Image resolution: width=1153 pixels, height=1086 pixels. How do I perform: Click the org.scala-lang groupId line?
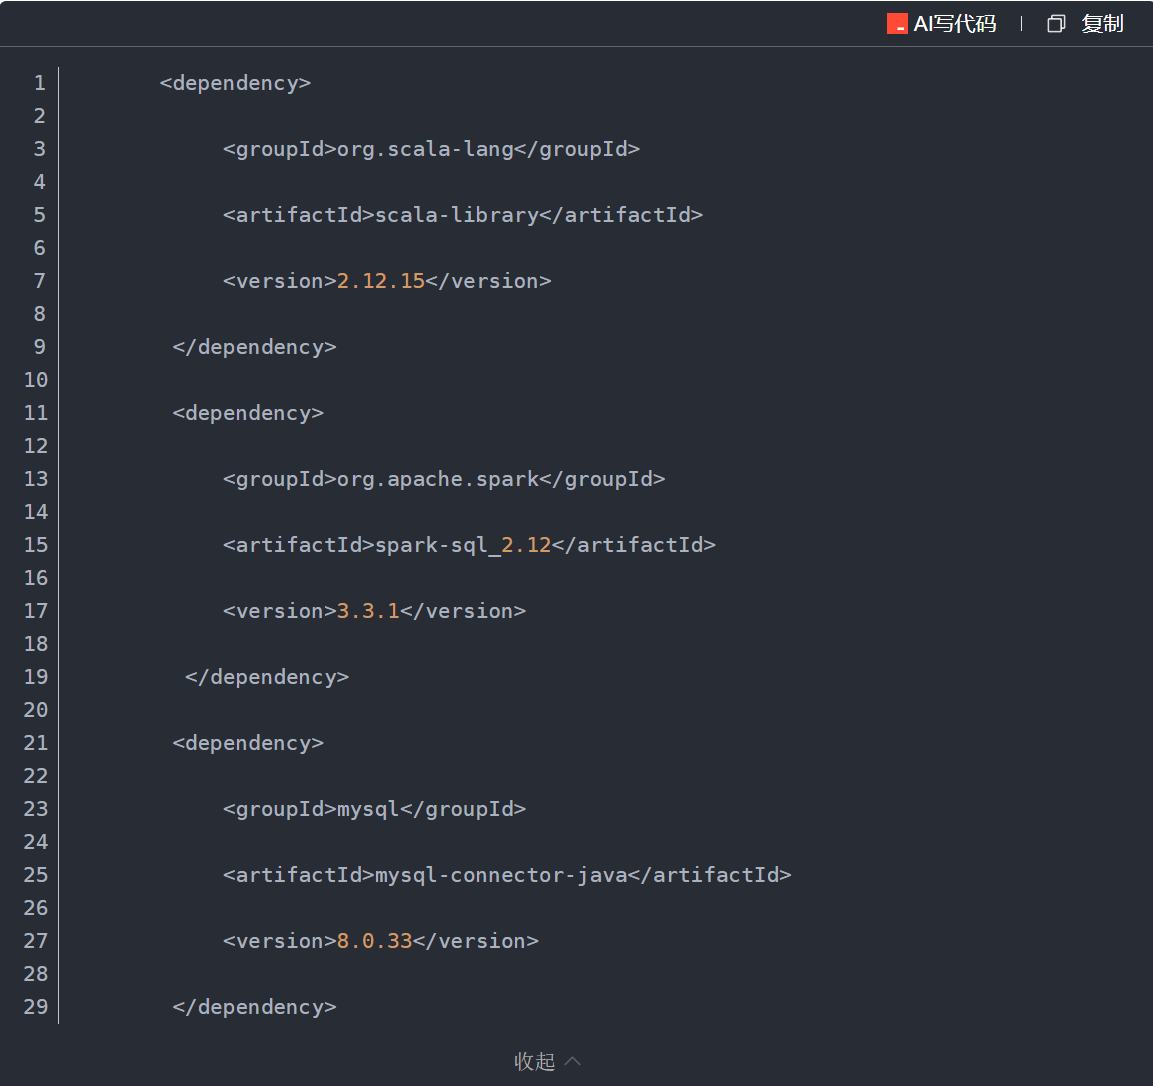point(431,149)
